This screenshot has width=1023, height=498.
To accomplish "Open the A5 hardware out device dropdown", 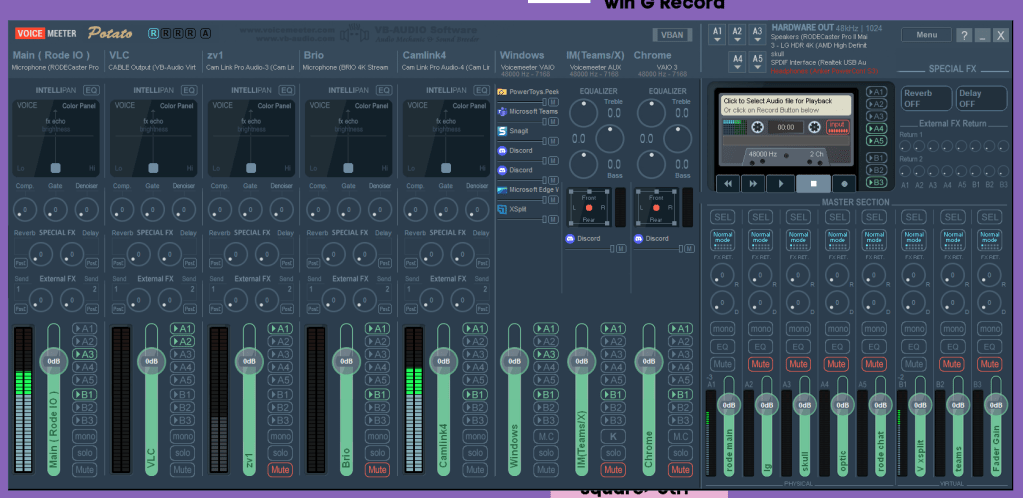I will [757, 61].
